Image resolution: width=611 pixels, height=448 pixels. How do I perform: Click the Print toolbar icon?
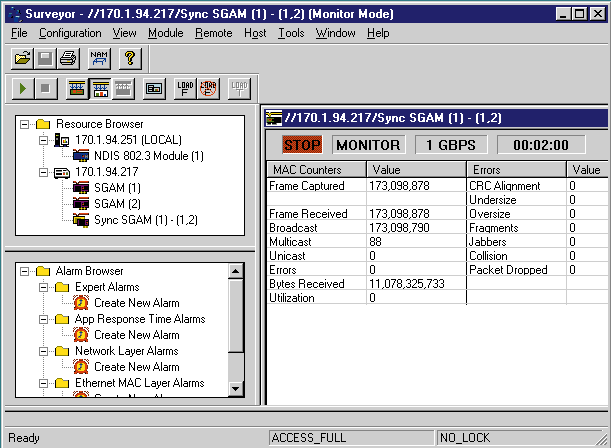(68, 58)
